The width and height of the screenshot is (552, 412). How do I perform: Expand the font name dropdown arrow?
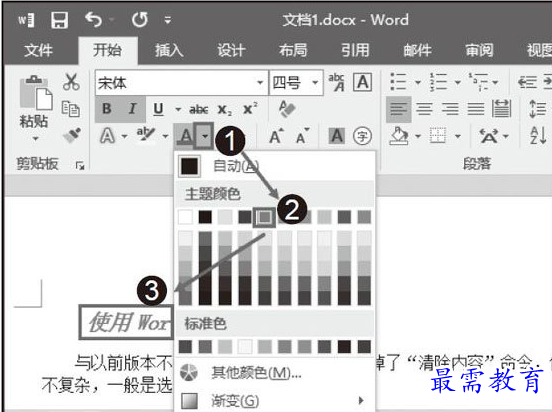260,83
